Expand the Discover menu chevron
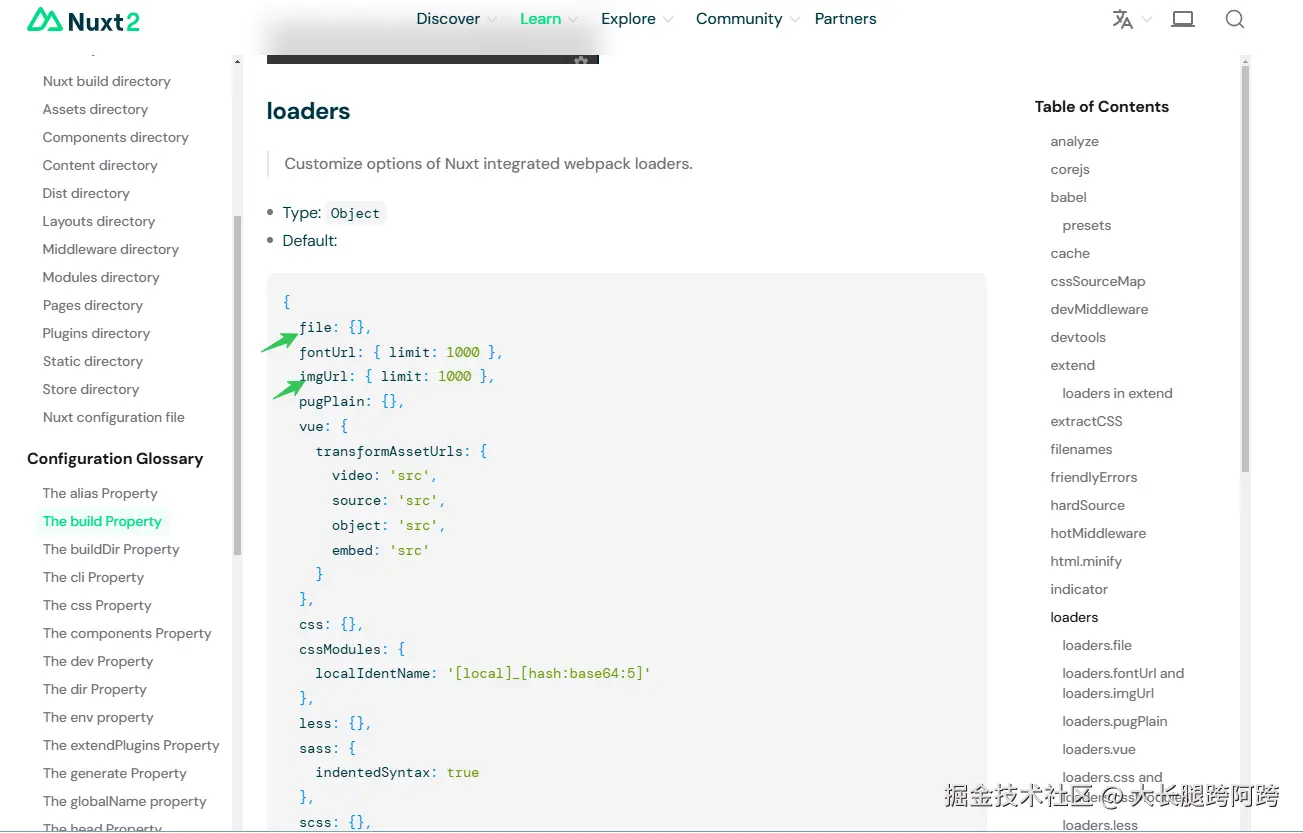Viewport: 1303px width, 833px height. (492, 19)
